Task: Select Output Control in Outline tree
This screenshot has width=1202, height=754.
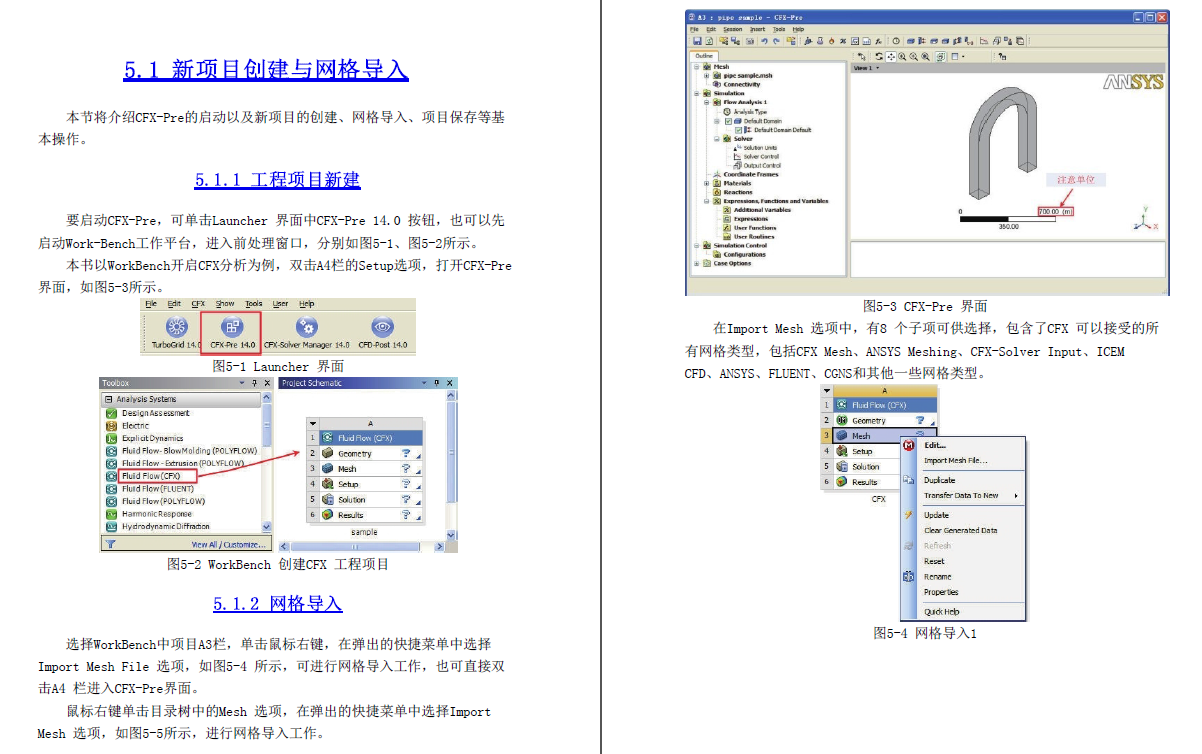Action: click(x=760, y=166)
